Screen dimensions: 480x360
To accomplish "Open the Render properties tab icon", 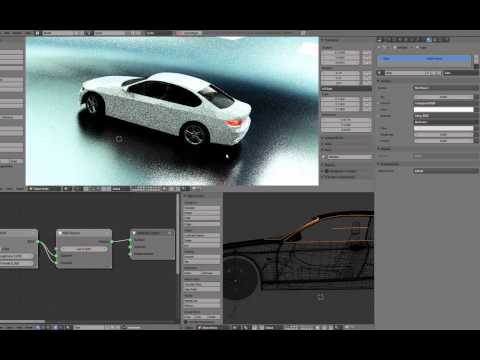I will (x=380, y=39).
